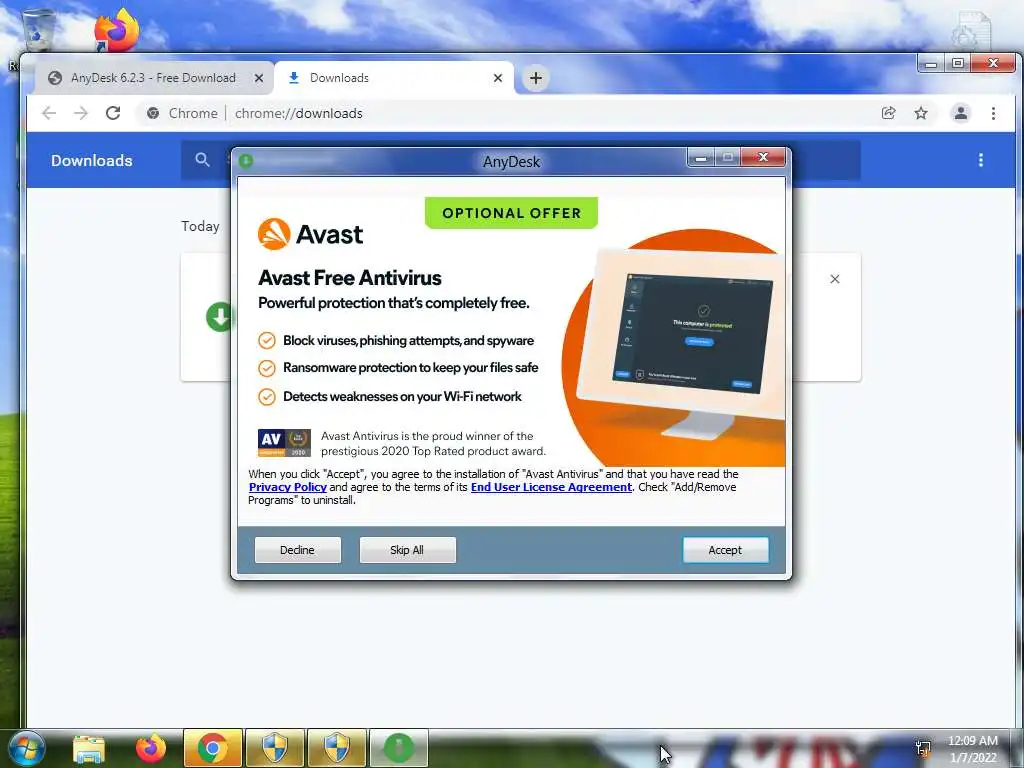Open the Recycle Bin on the desktop
The image size is (1024, 768).
coord(37,30)
